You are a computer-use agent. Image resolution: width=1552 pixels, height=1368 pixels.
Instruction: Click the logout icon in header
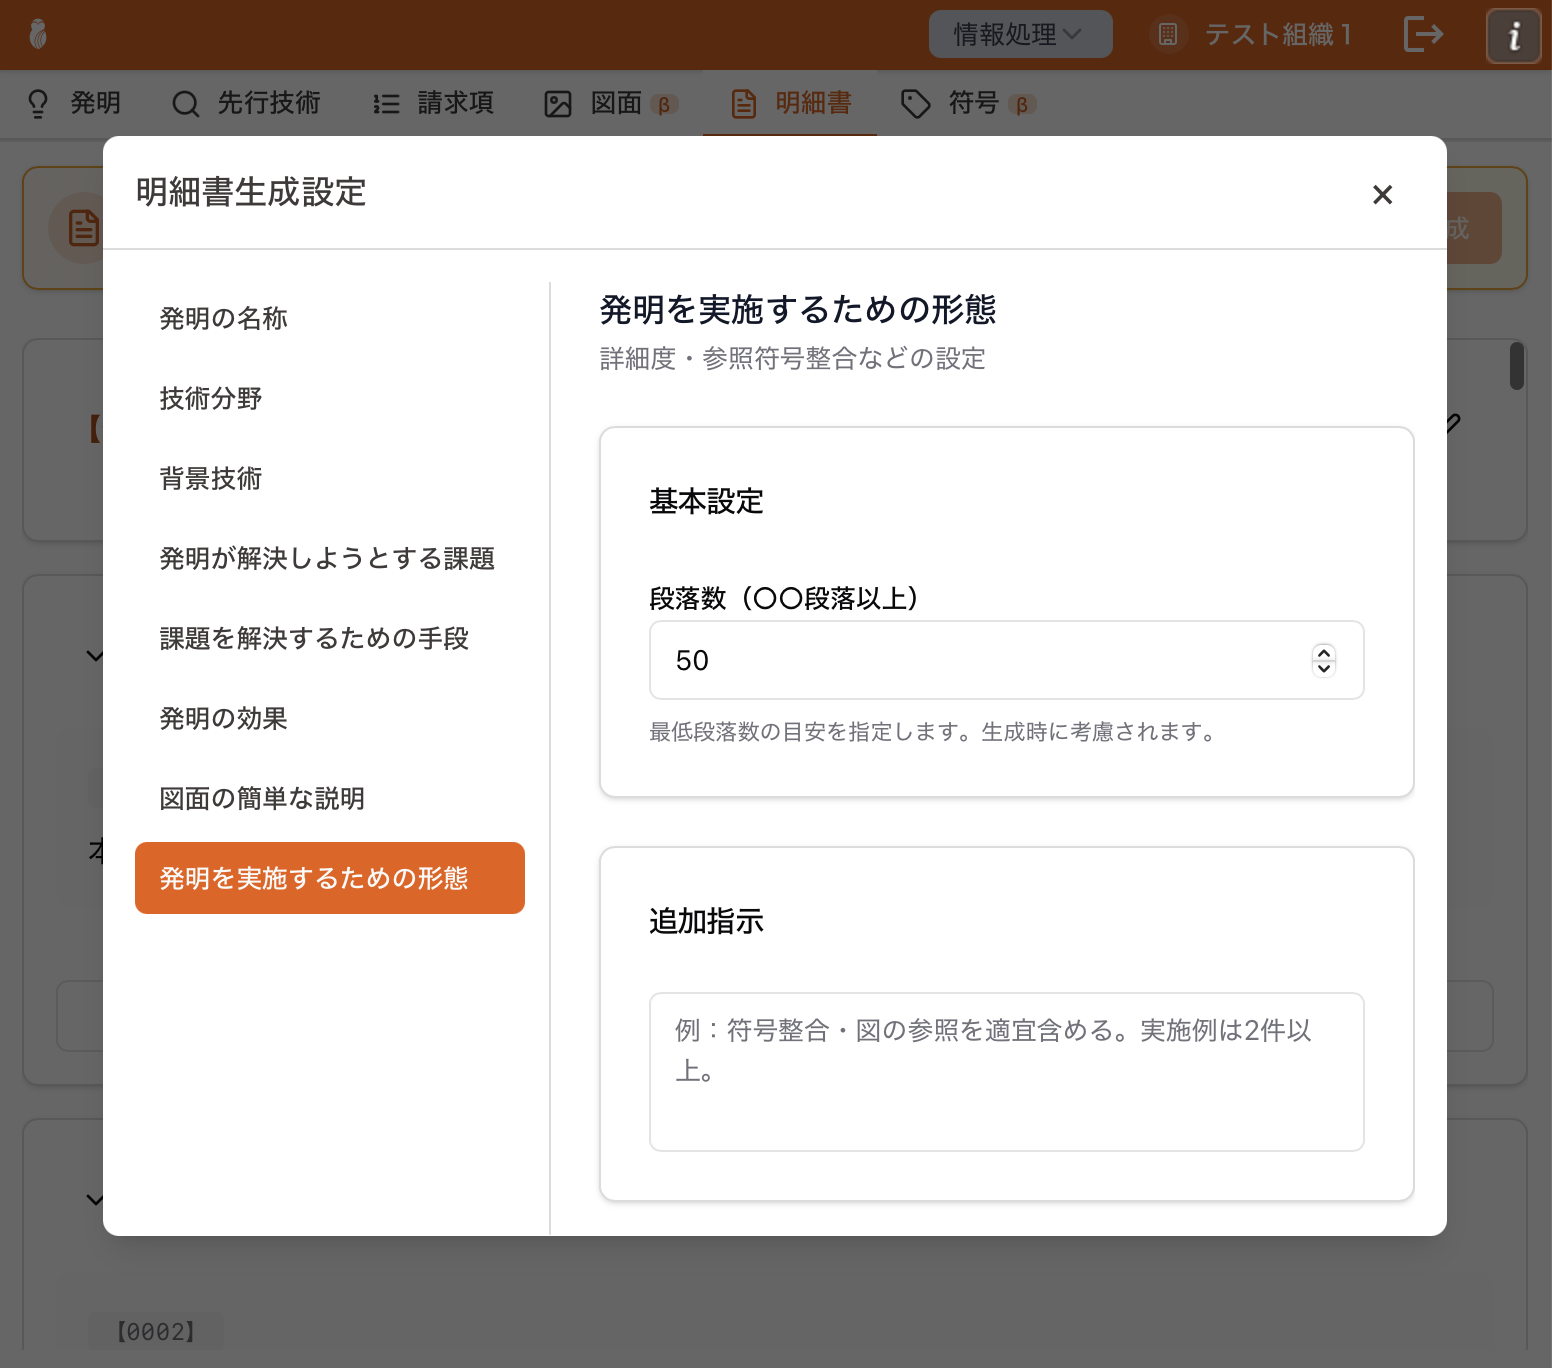tap(1423, 34)
